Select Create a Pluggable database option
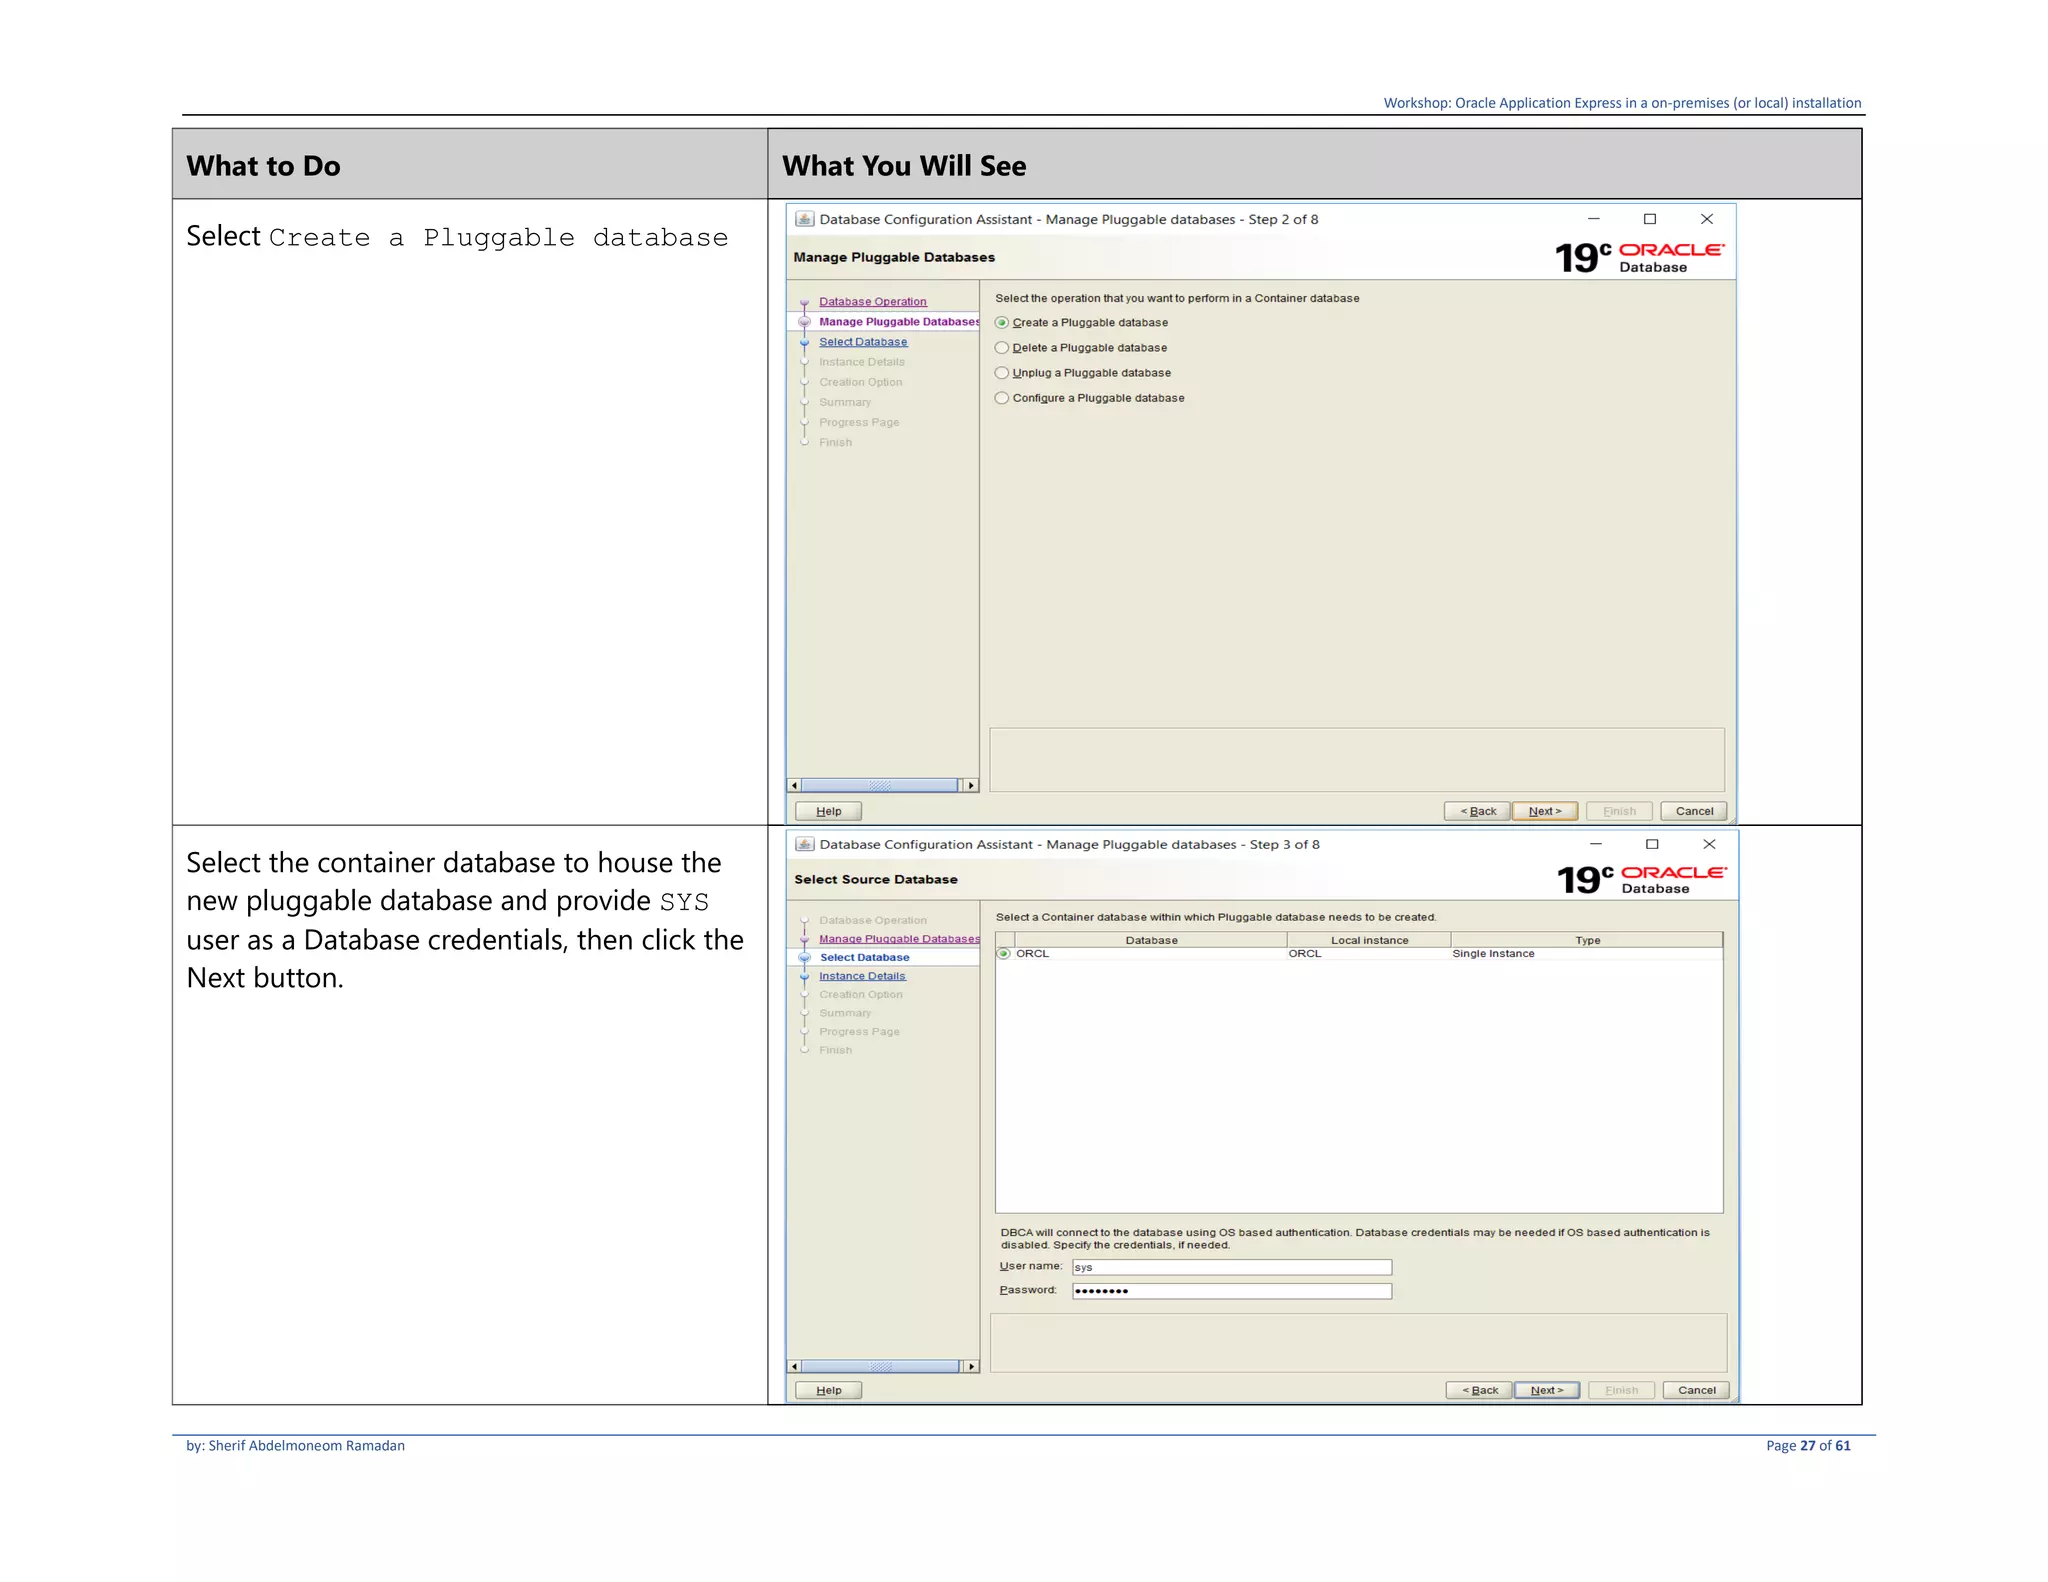The width and height of the screenshot is (2048, 1582). click(1002, 323)
